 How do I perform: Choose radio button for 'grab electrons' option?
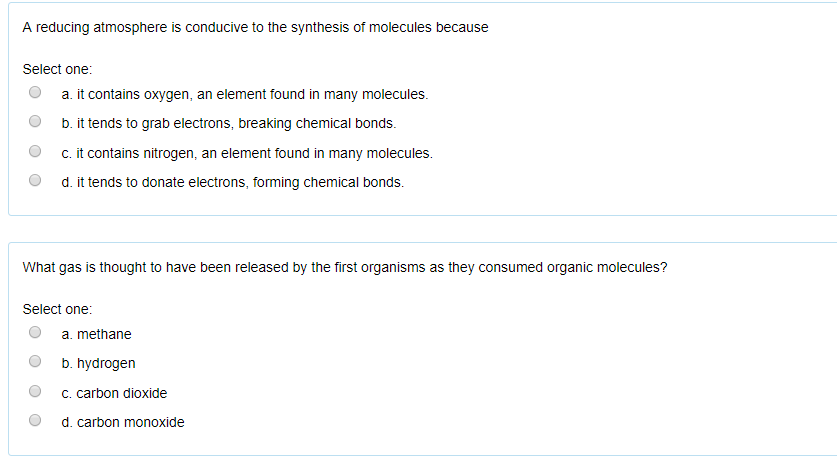(x=35, y=123)
